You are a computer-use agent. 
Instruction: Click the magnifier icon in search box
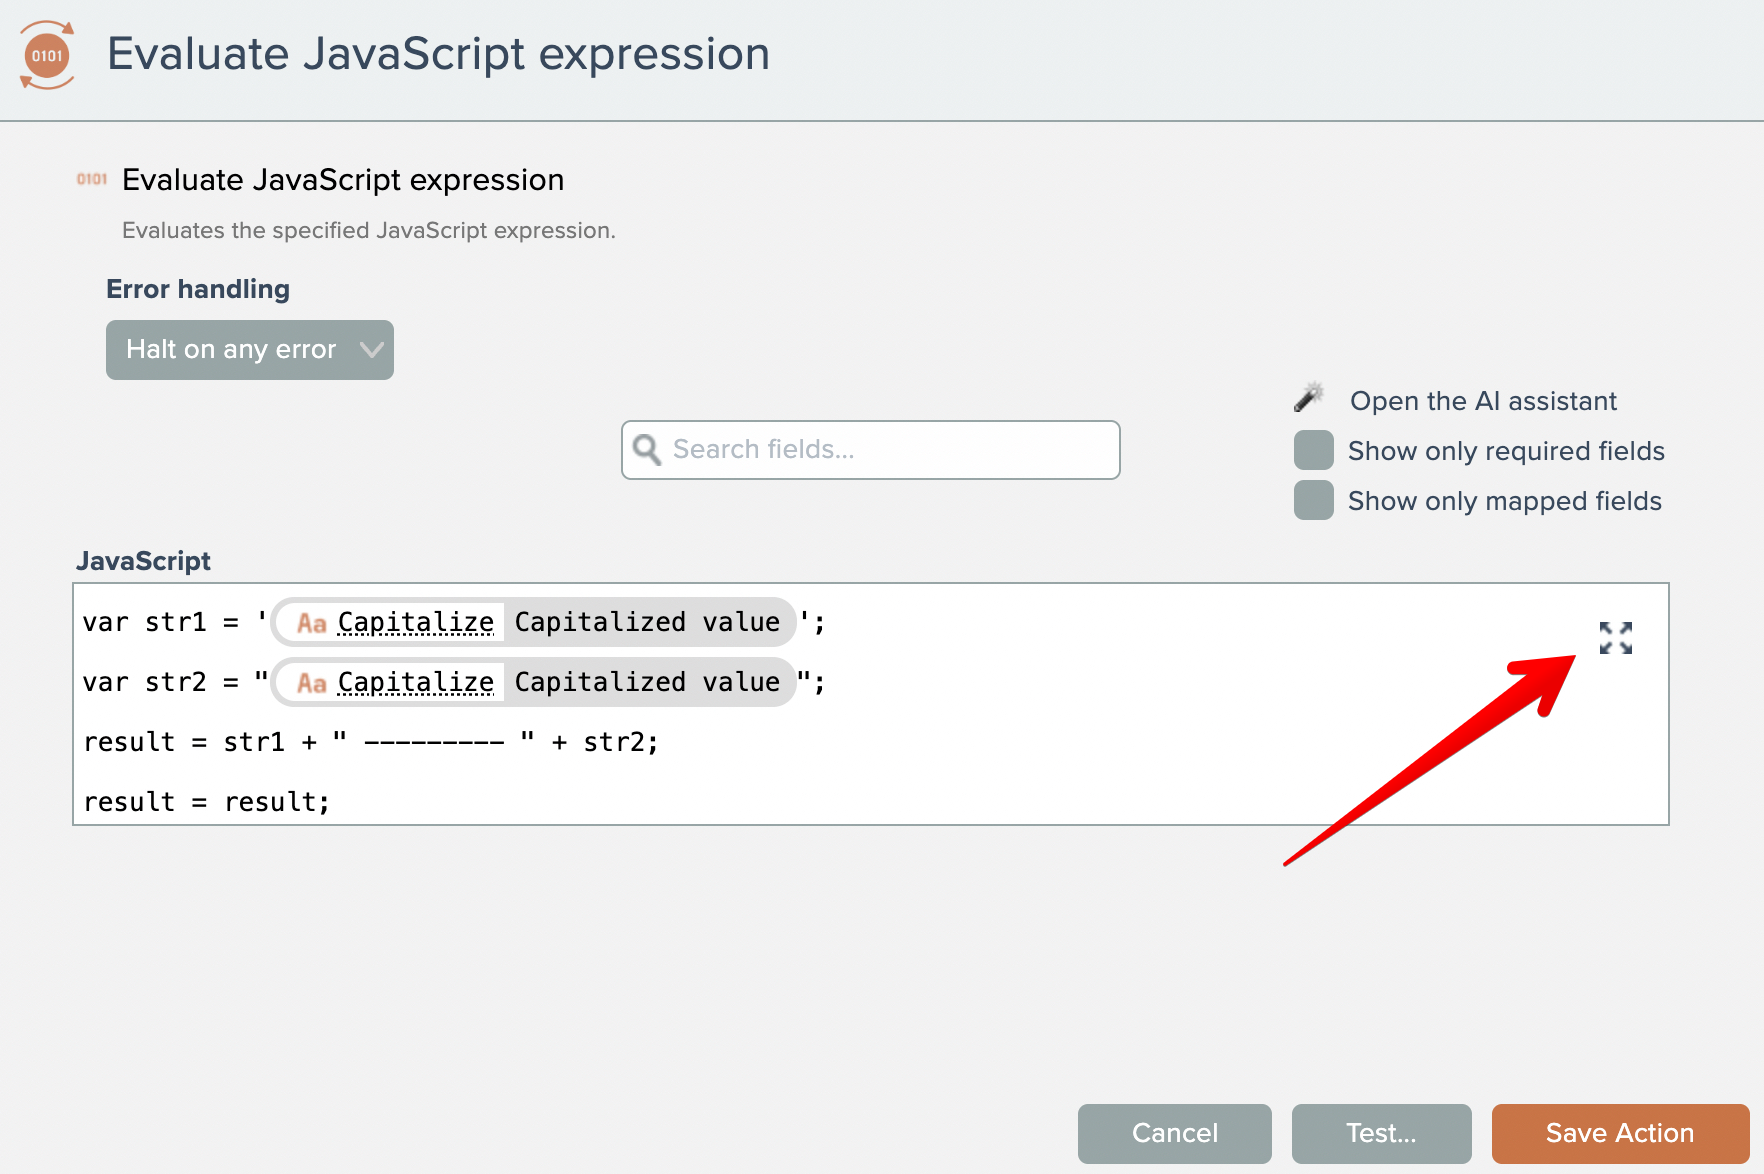coord(647,450)
